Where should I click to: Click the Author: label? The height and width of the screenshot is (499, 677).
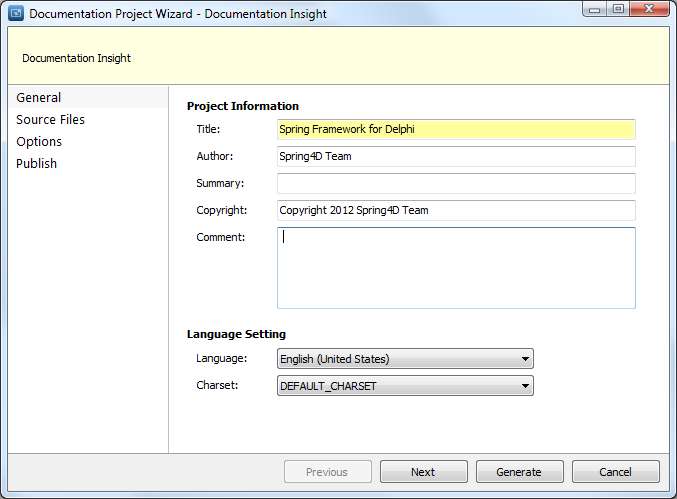[x=215, y=156]
